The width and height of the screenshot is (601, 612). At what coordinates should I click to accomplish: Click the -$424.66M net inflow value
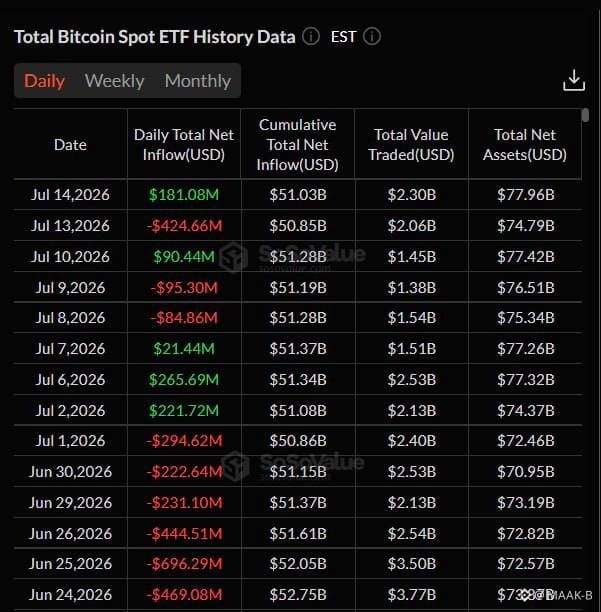(184, 226)
